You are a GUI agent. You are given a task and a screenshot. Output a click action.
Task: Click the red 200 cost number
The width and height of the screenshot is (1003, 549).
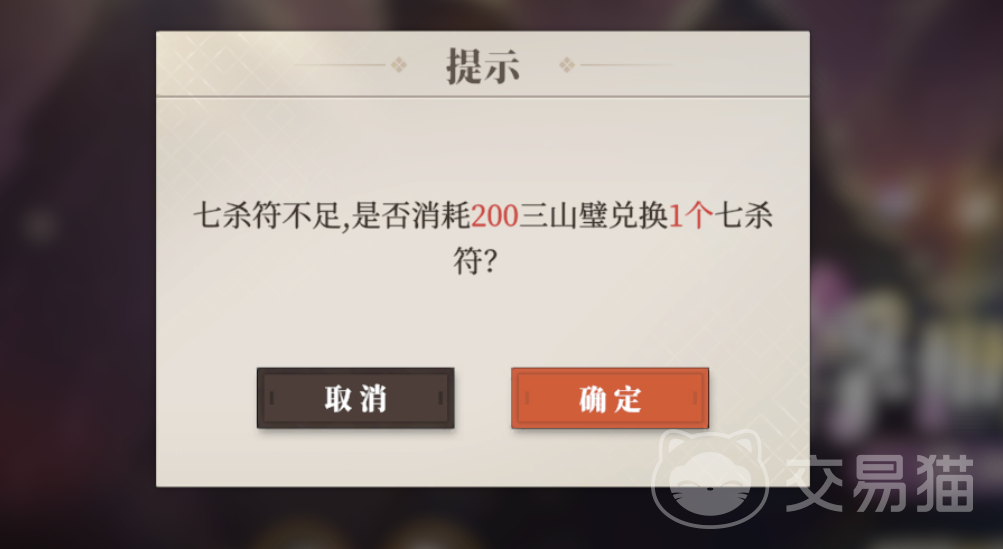pyautogui.click(x=494, y=216)
